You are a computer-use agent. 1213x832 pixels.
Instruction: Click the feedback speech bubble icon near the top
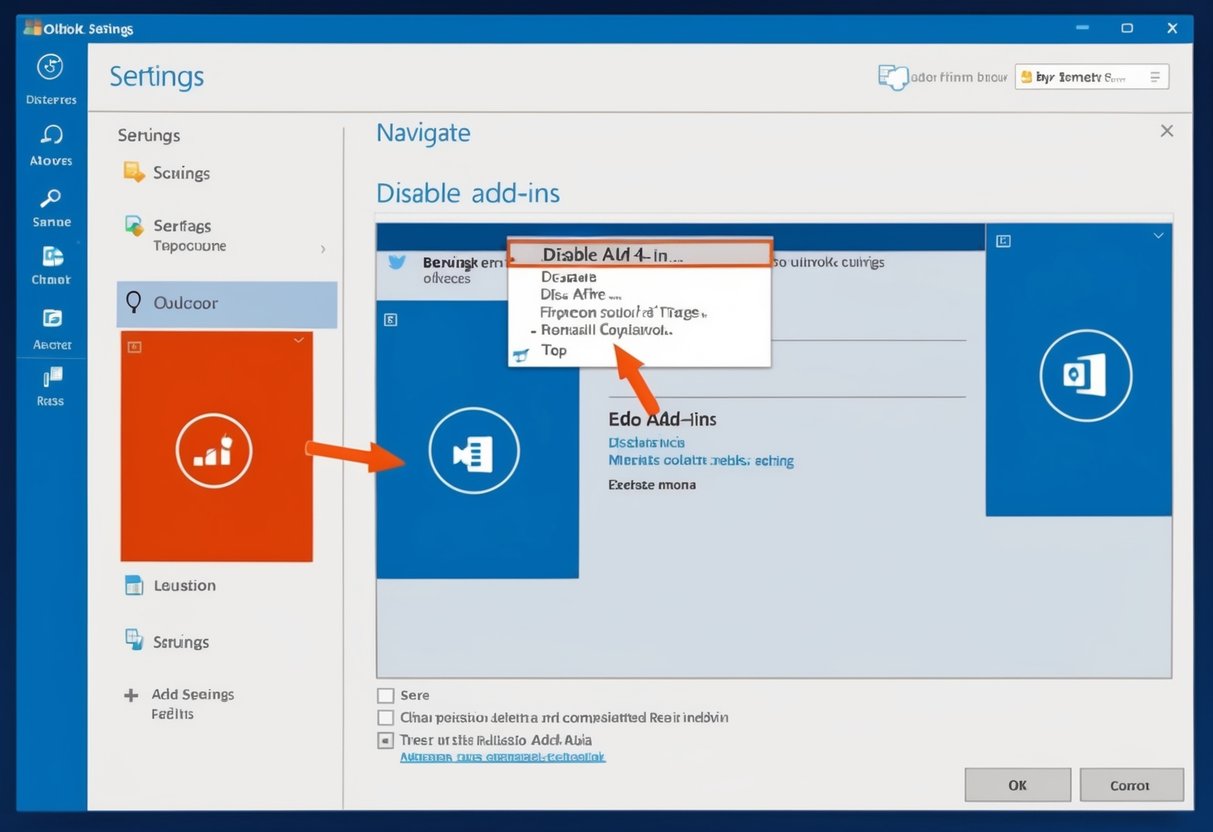894,75
